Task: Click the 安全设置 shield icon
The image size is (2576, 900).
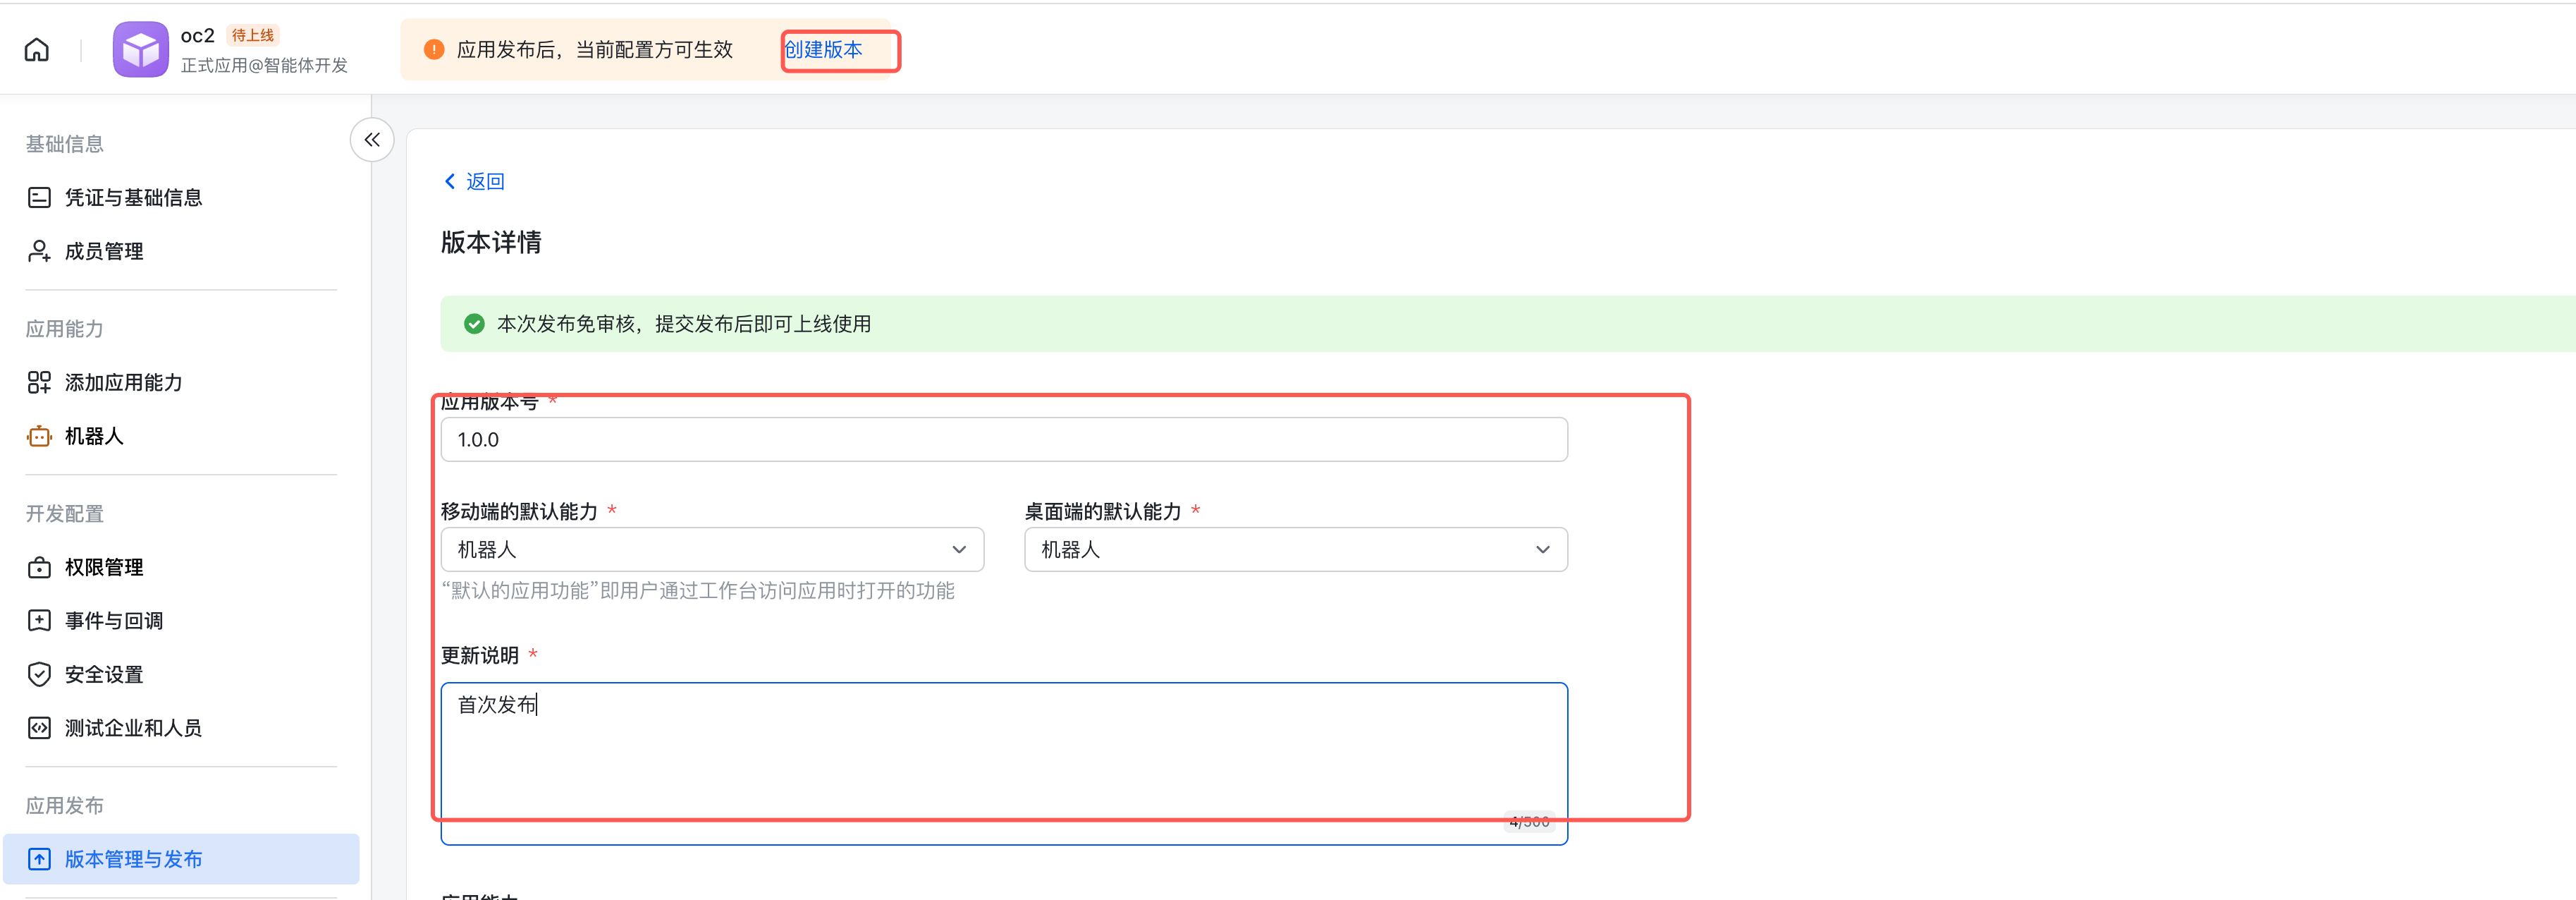Action: click(x=39, y=675)
